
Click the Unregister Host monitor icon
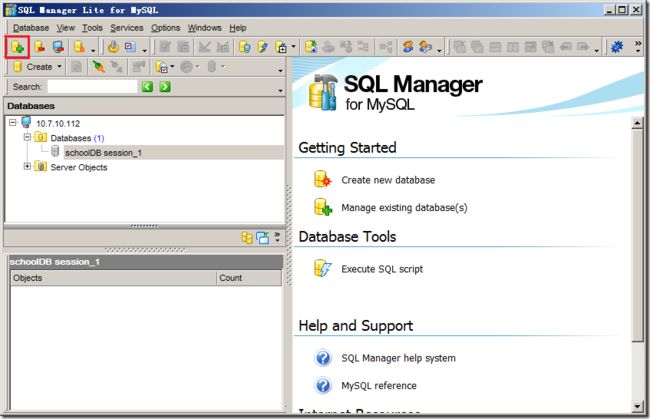[x=58, y=47]
